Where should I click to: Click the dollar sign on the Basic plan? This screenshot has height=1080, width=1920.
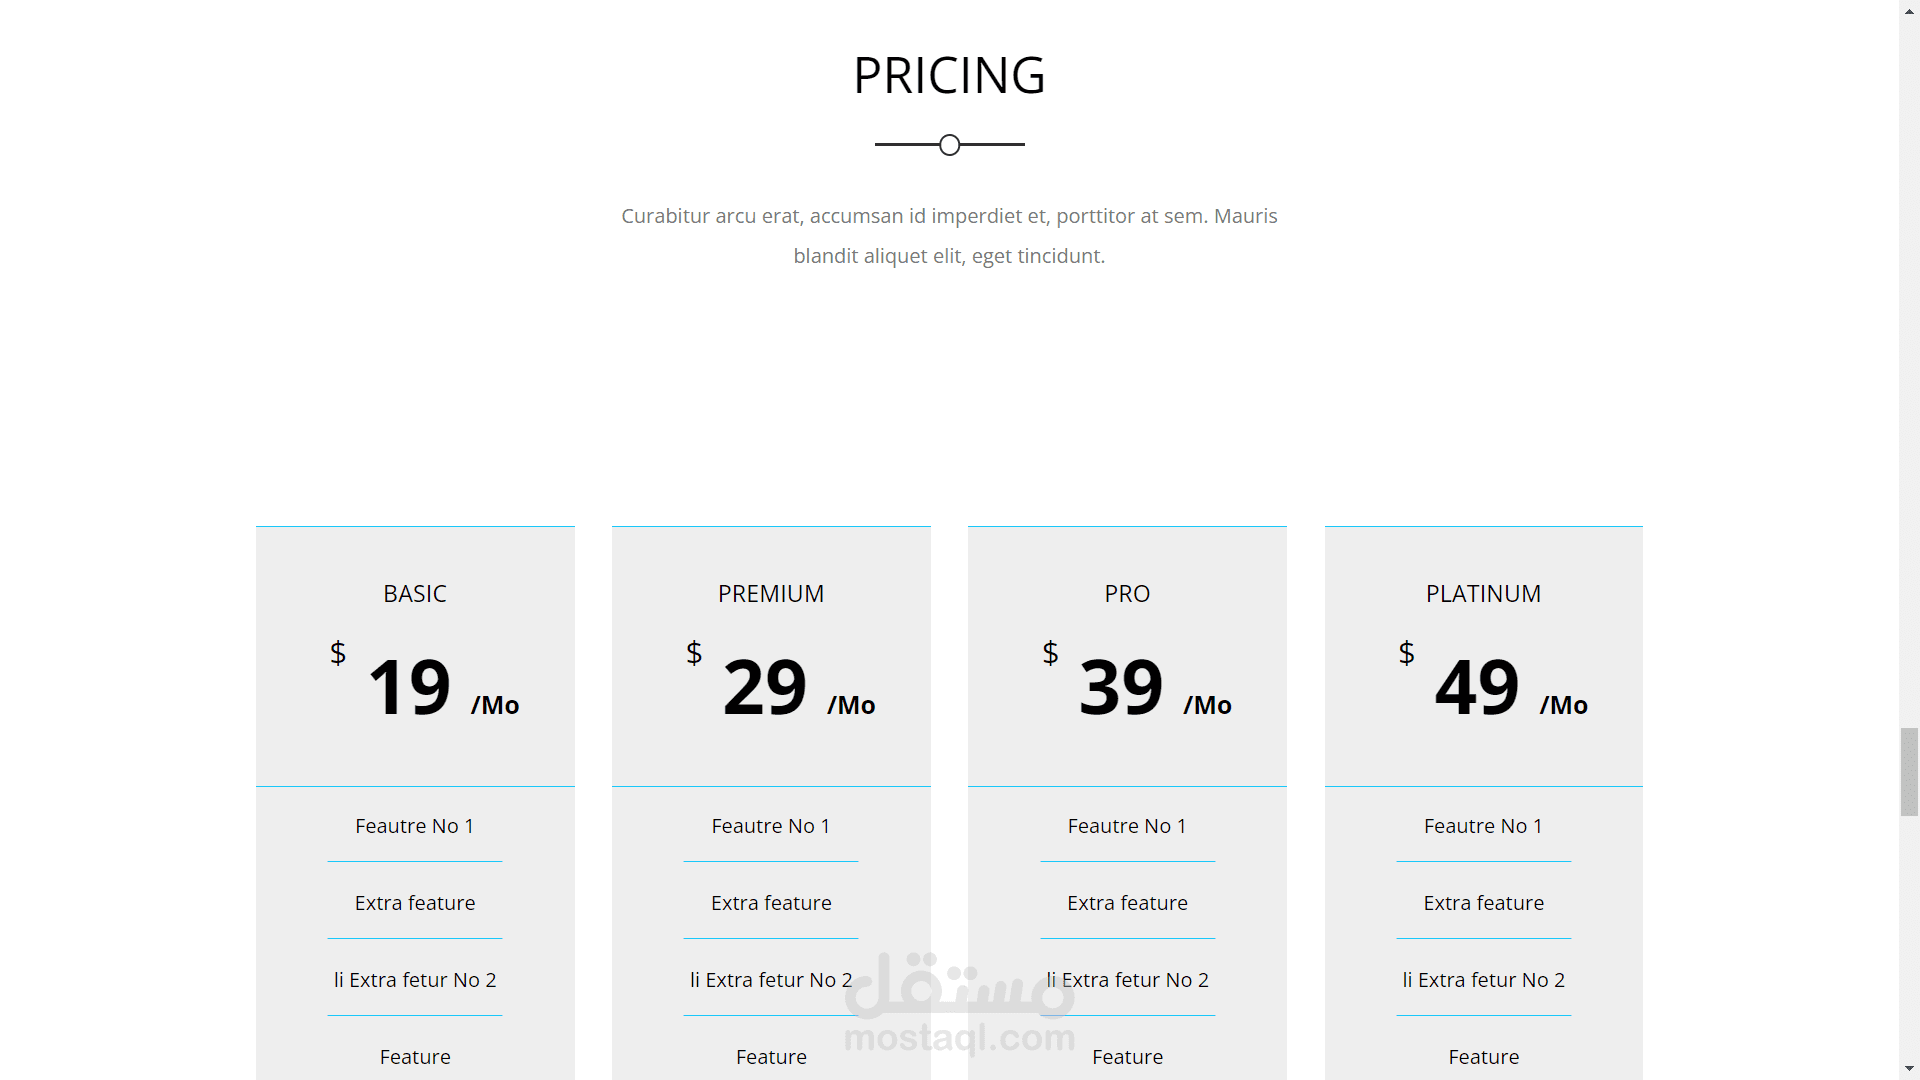[338, 653]
